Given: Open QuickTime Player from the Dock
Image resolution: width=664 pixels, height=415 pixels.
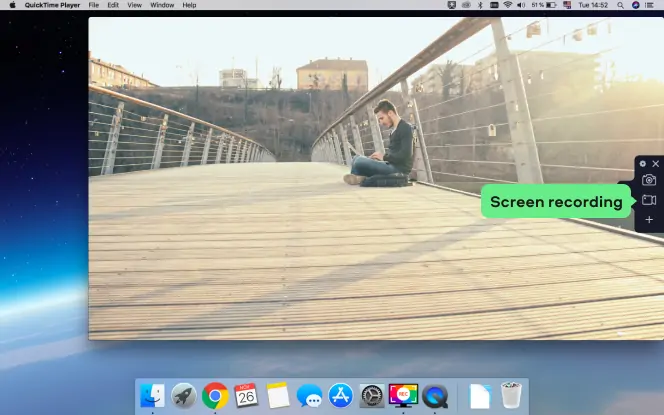Looking at the screenshot, I should coord(435,396).
